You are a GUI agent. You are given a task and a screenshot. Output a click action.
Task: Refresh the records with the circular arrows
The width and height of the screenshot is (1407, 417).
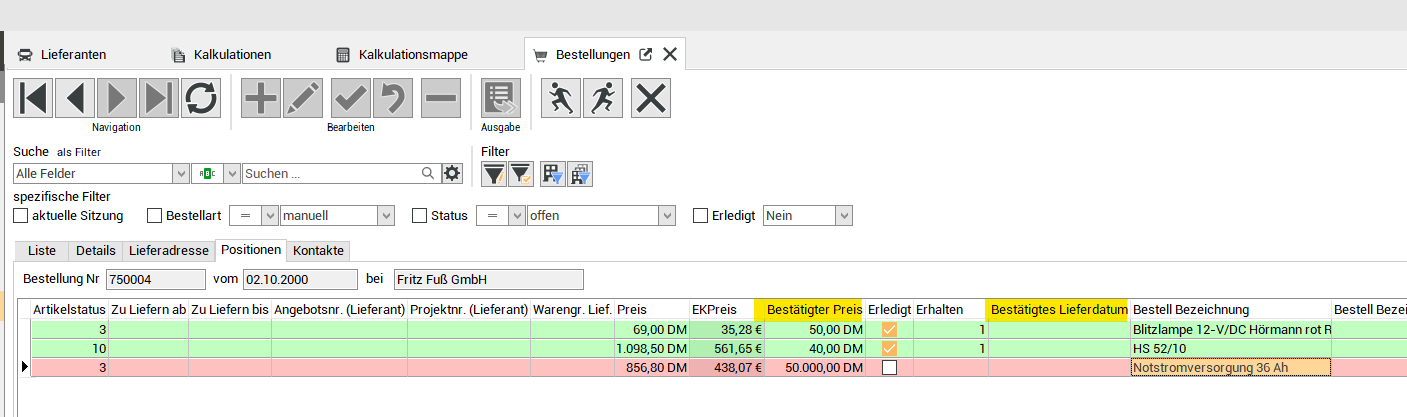[201, 99]
